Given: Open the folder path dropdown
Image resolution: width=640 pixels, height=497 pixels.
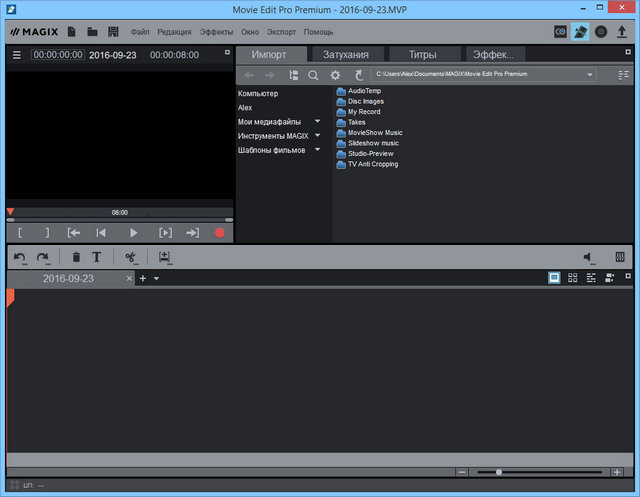Looking at the screenshot, I should click(590, 75).
